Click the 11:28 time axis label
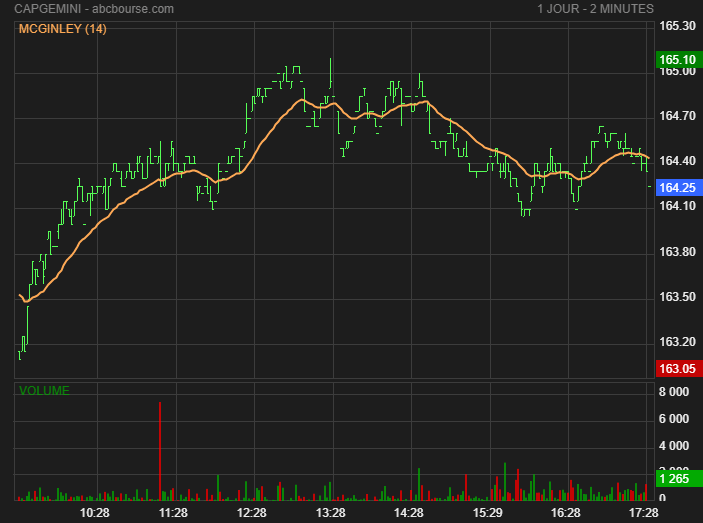Image resolution: width=703 pixels, height=523 pixels. tap(173, 513)
